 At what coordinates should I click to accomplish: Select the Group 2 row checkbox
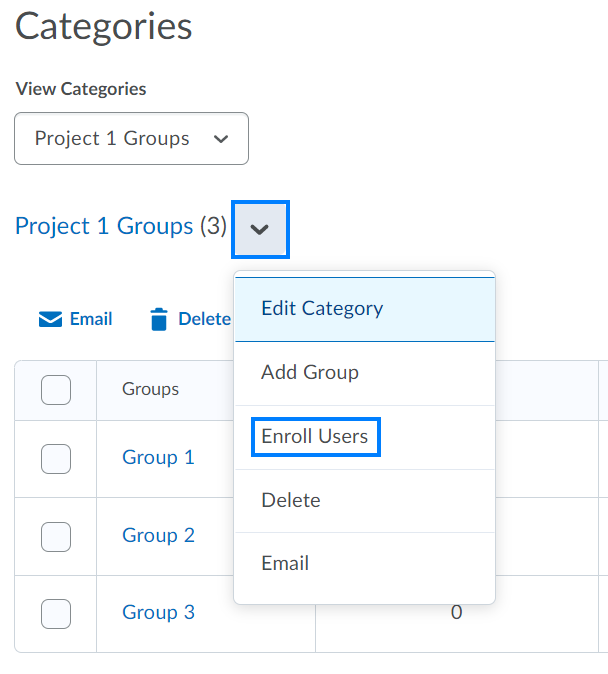(x=56, y=536)
